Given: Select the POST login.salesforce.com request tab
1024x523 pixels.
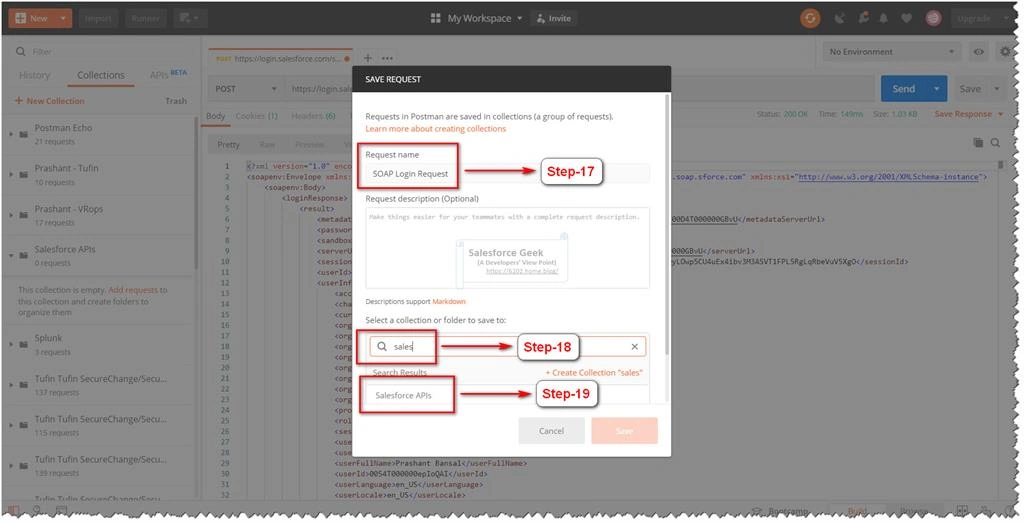Looking at the screenshot, I should pyautogui.click(x=280, y=59).
